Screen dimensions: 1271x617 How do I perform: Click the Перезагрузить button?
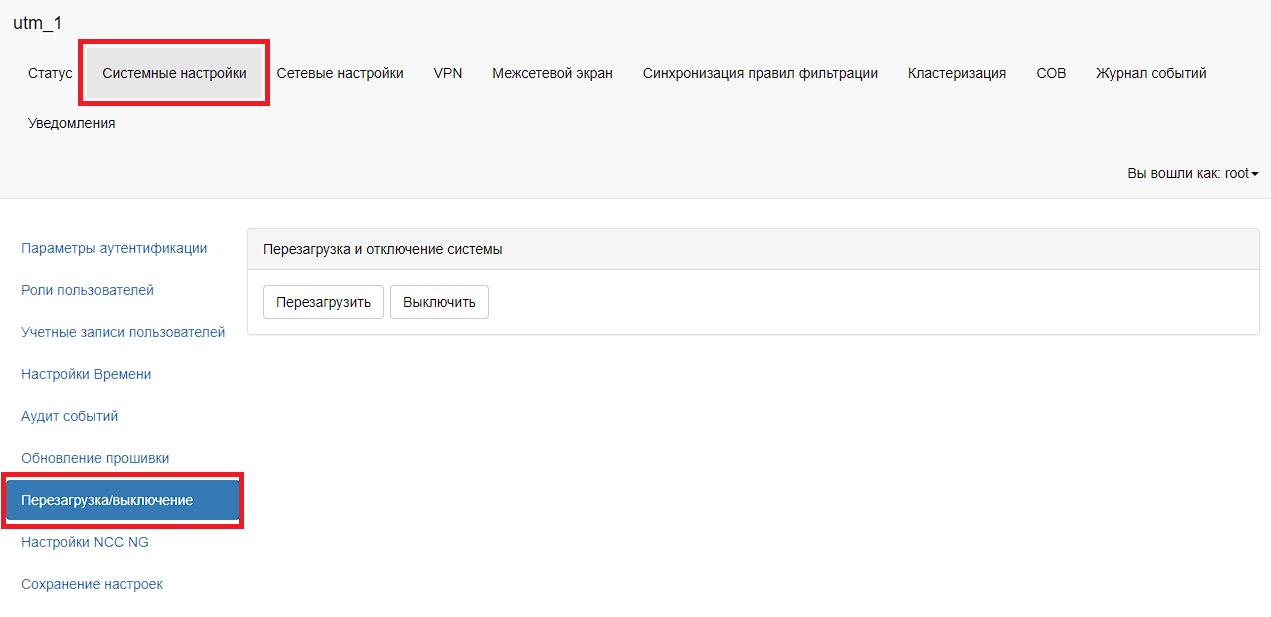click(323, 302)
